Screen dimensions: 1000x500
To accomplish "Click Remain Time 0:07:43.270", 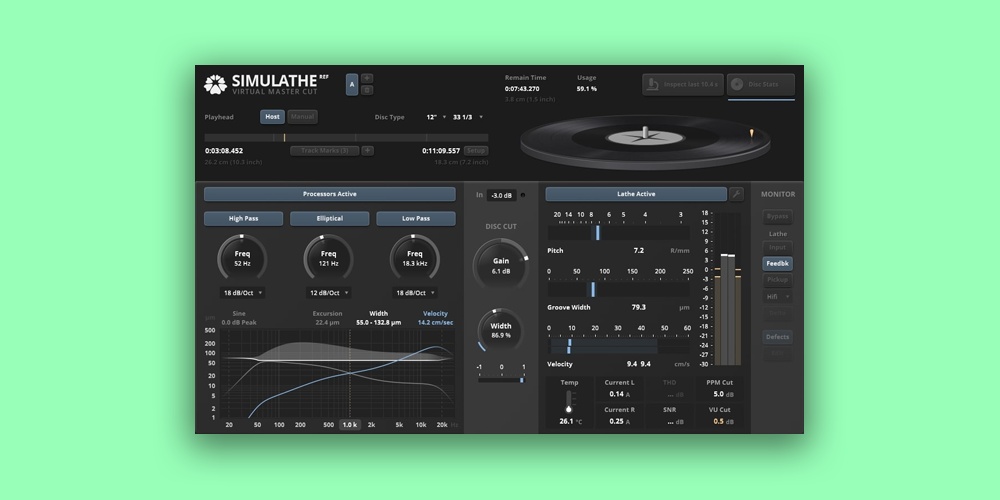I will (522, 89).
